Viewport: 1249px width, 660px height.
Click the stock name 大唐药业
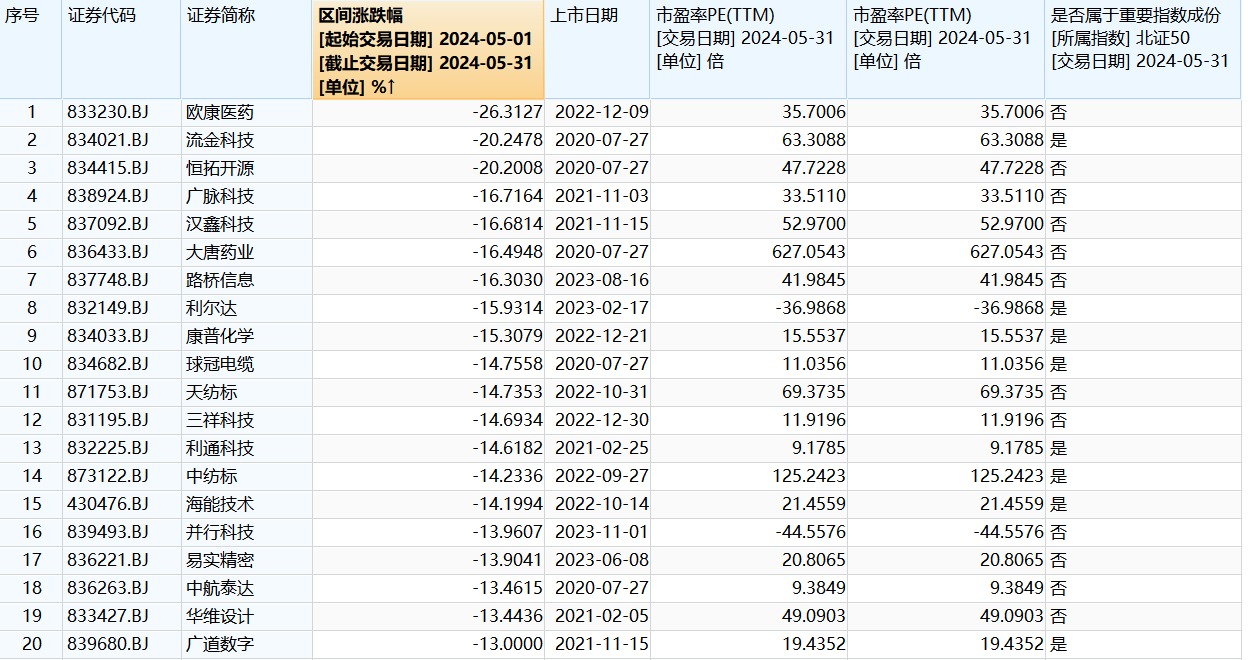pyautogui.click(x=220, y=252)
